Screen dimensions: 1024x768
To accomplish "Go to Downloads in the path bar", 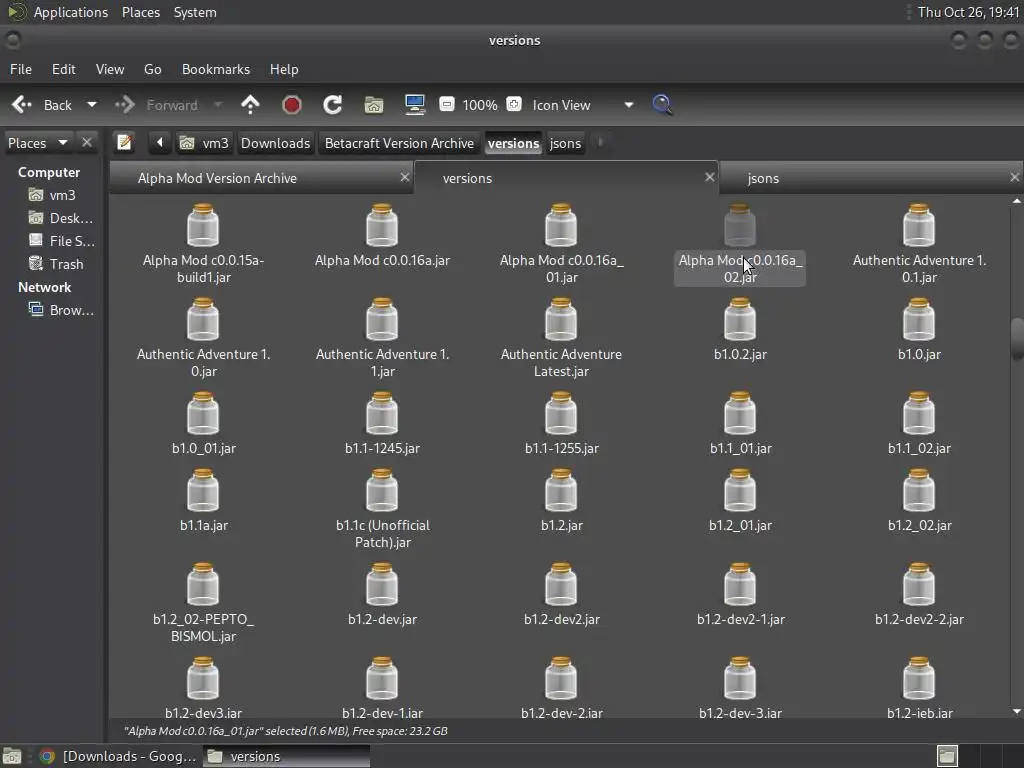I will tap(275, 143).
